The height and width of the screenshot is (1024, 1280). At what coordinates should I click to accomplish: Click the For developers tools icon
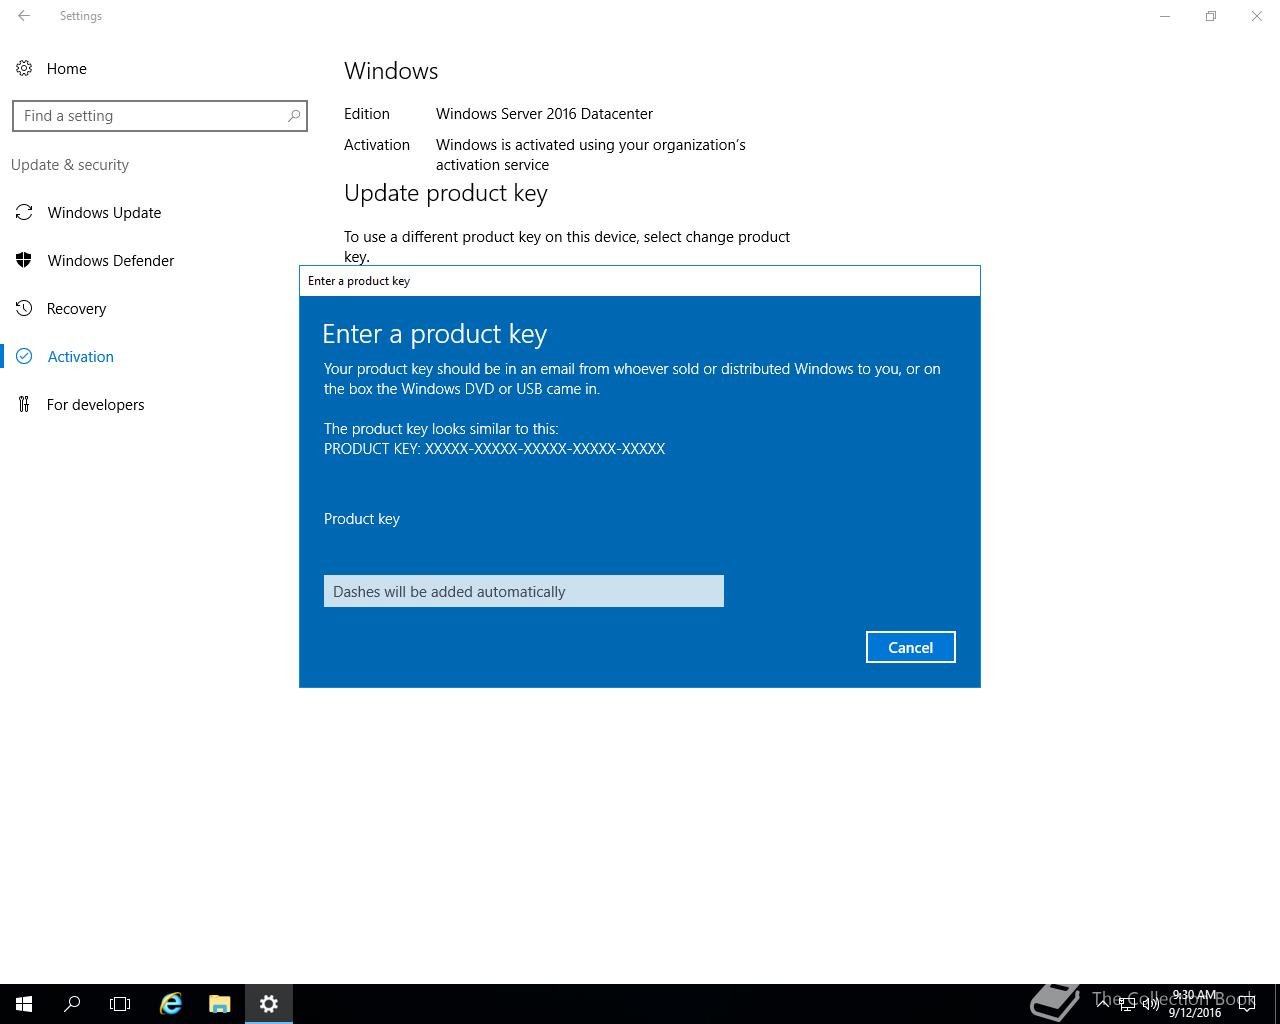coord(24,404)
